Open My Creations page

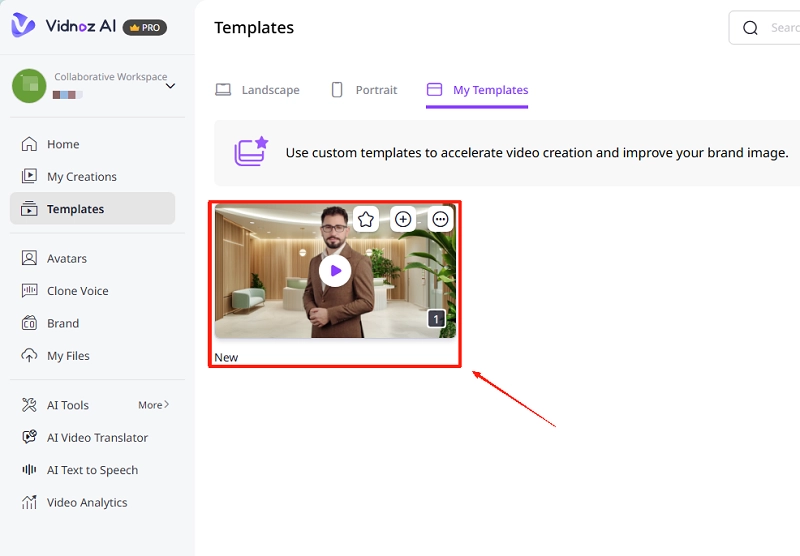[81, 177]
